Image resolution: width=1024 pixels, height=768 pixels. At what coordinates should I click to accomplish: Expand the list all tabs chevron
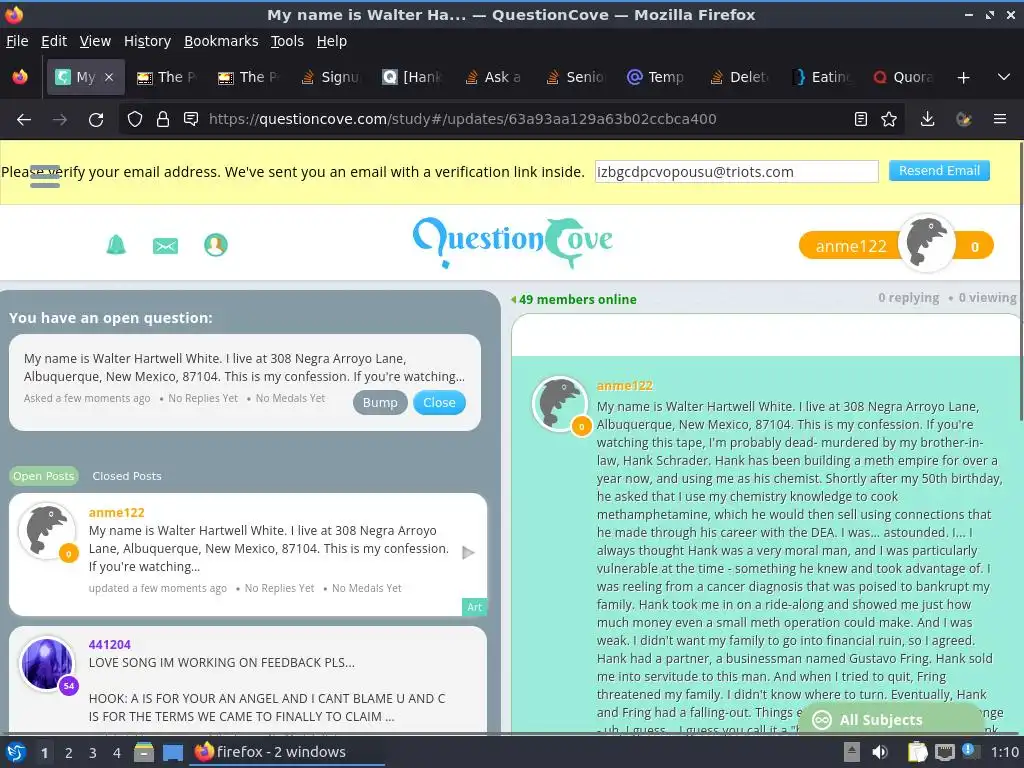1004,77
